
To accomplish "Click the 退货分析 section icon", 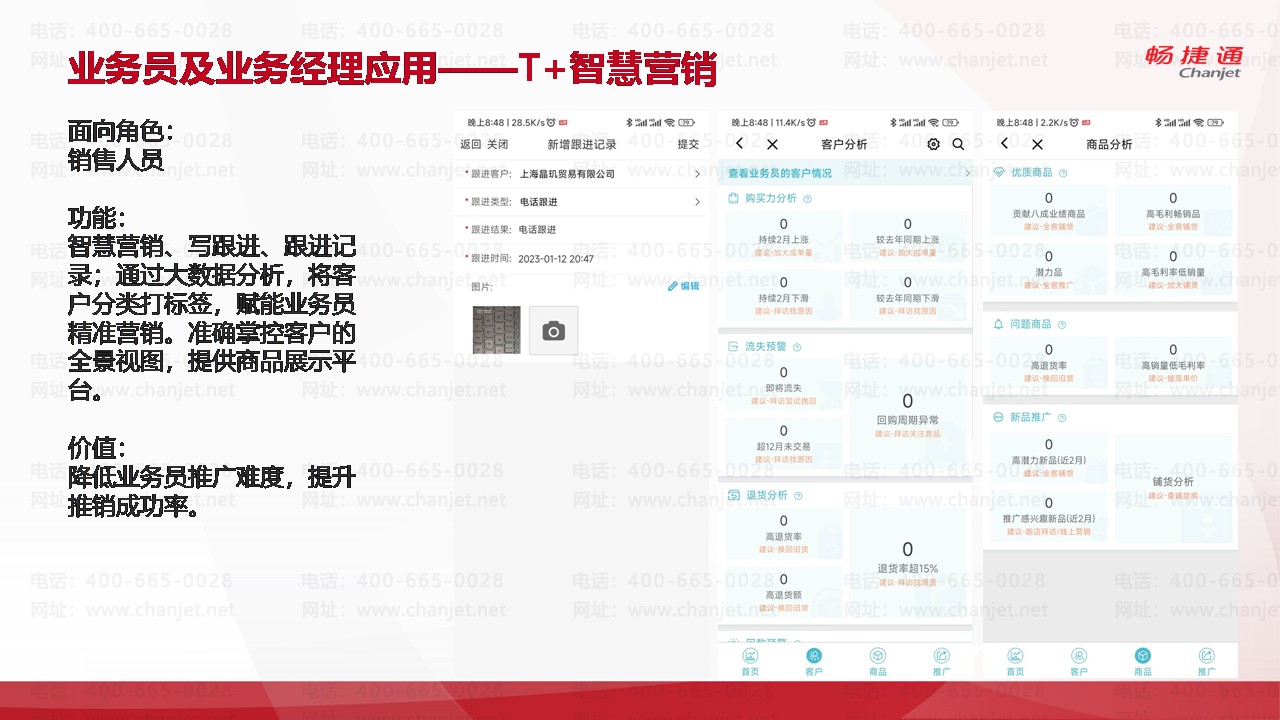I will pyautogui.click(x=733, y=495).
